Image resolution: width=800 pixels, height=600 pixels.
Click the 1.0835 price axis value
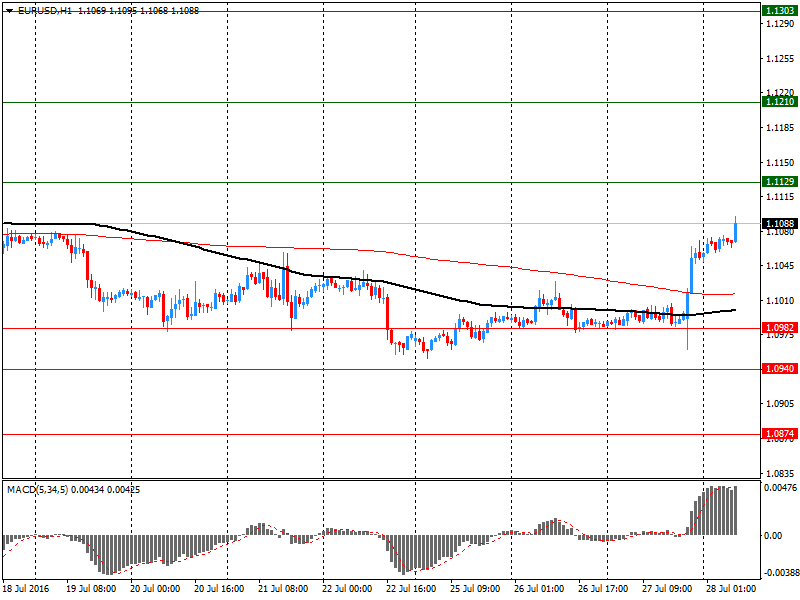[780, 473]
